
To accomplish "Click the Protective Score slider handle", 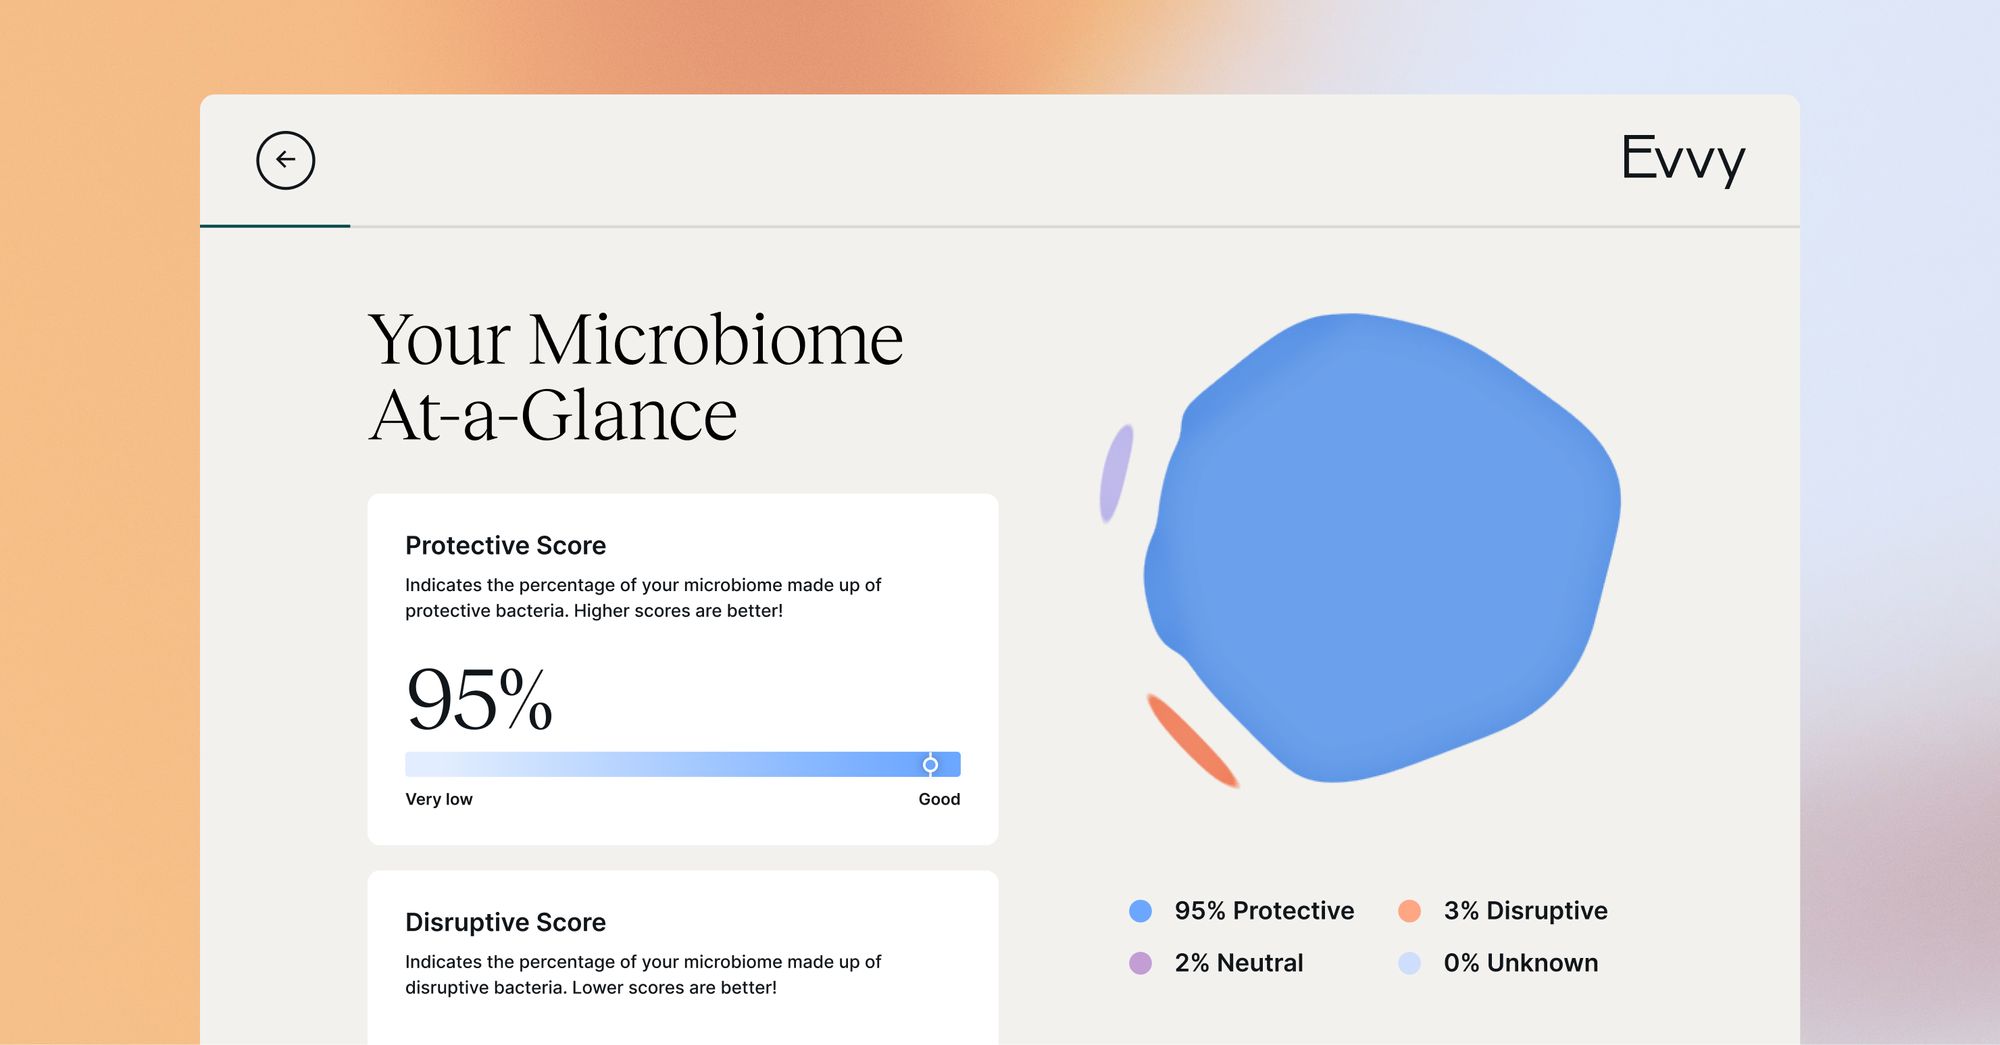I will 930,765.
